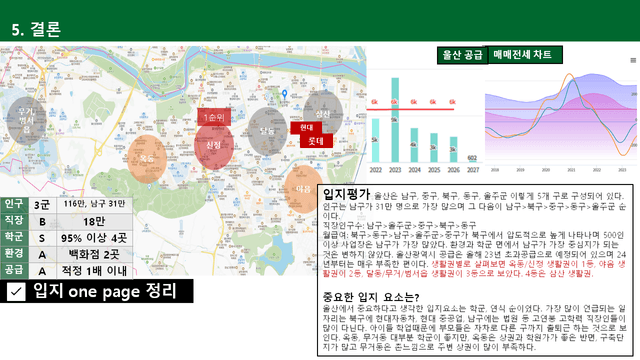Image resolution: width=640 pixels, height=360 pixels.
Task: Select the gray 무거 범서읍 circle on the map
Action: (x=26, y=121)
